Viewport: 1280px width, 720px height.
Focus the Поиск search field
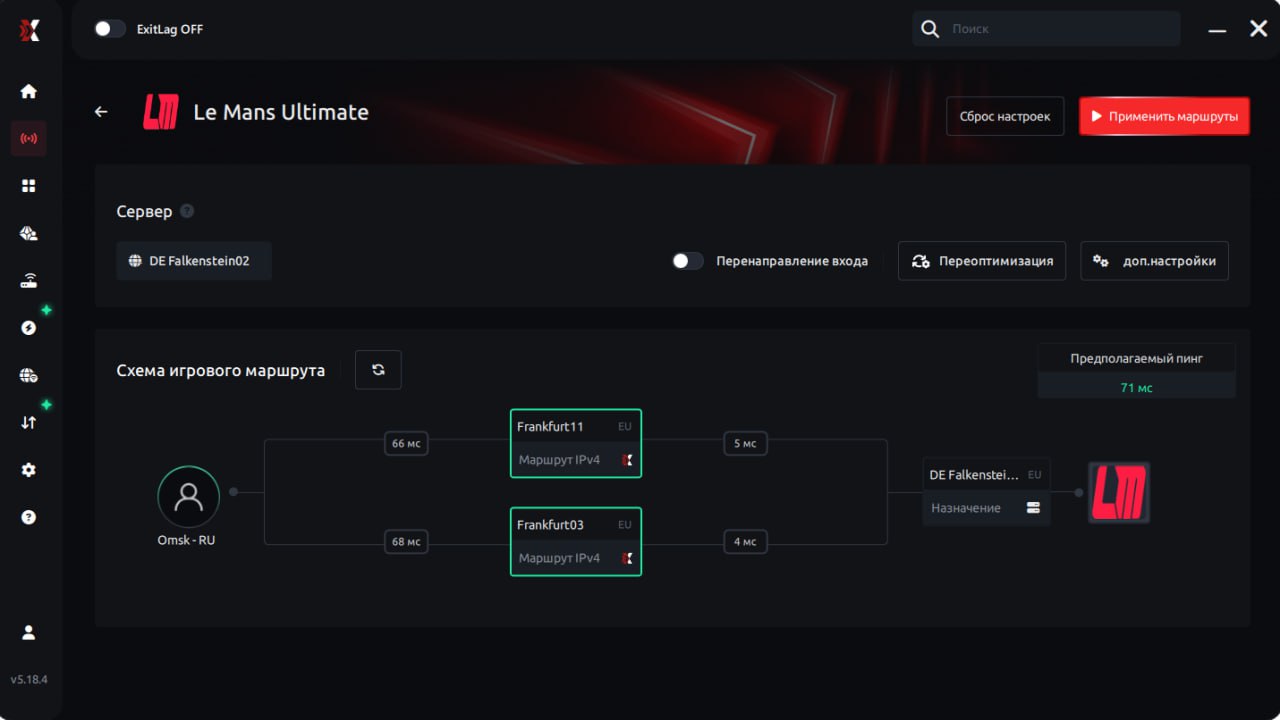click(x=1046, y=29)
